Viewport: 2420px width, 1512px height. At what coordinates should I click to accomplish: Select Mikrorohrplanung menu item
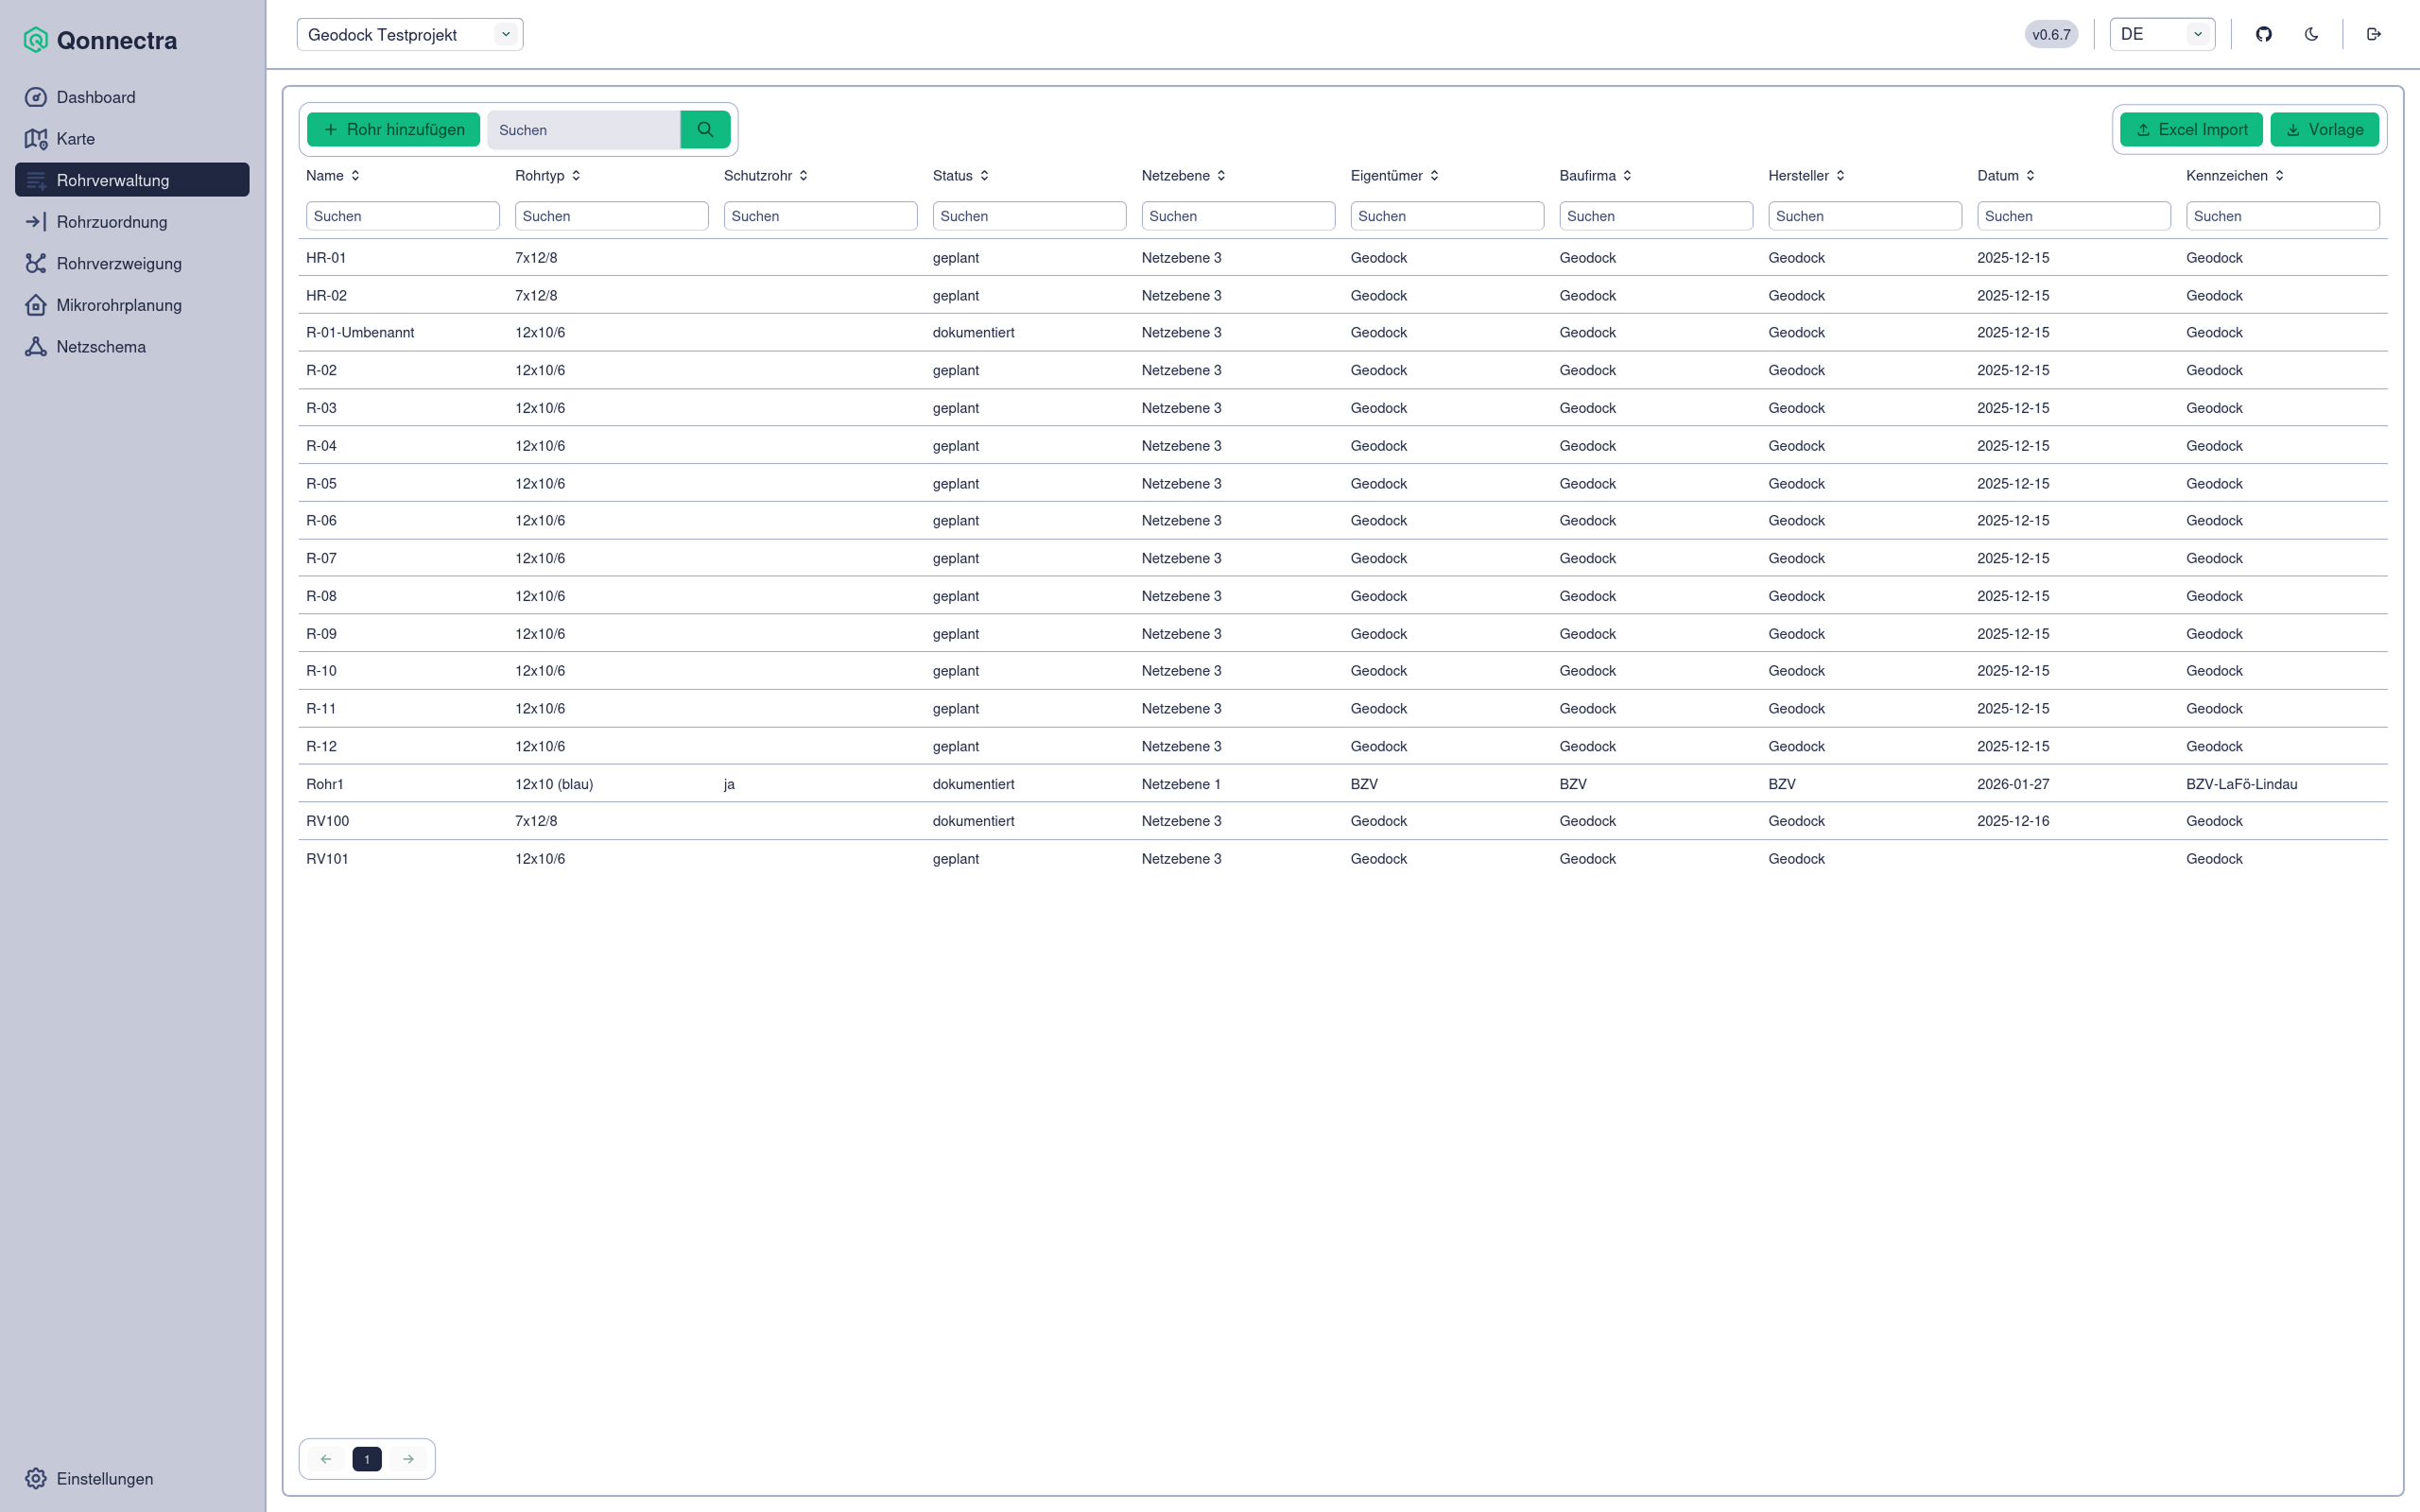119,305
